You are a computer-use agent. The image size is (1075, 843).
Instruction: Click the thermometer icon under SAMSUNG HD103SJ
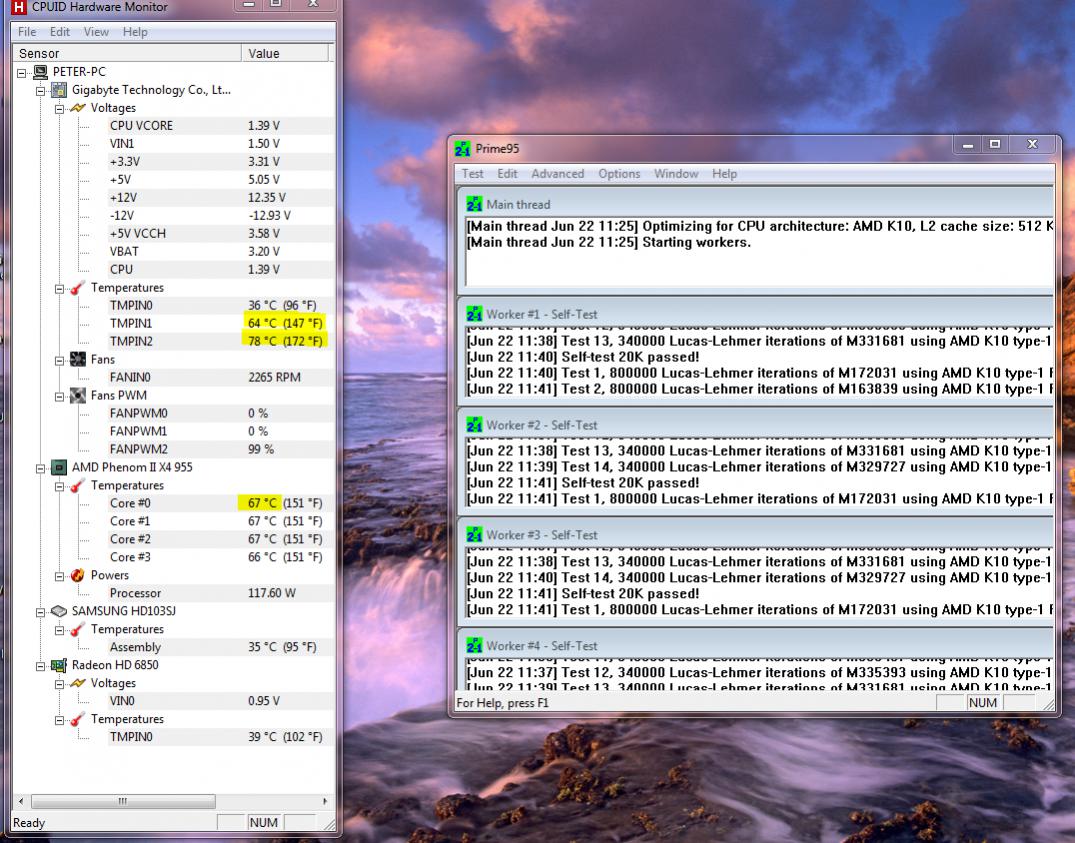(78, 629)
